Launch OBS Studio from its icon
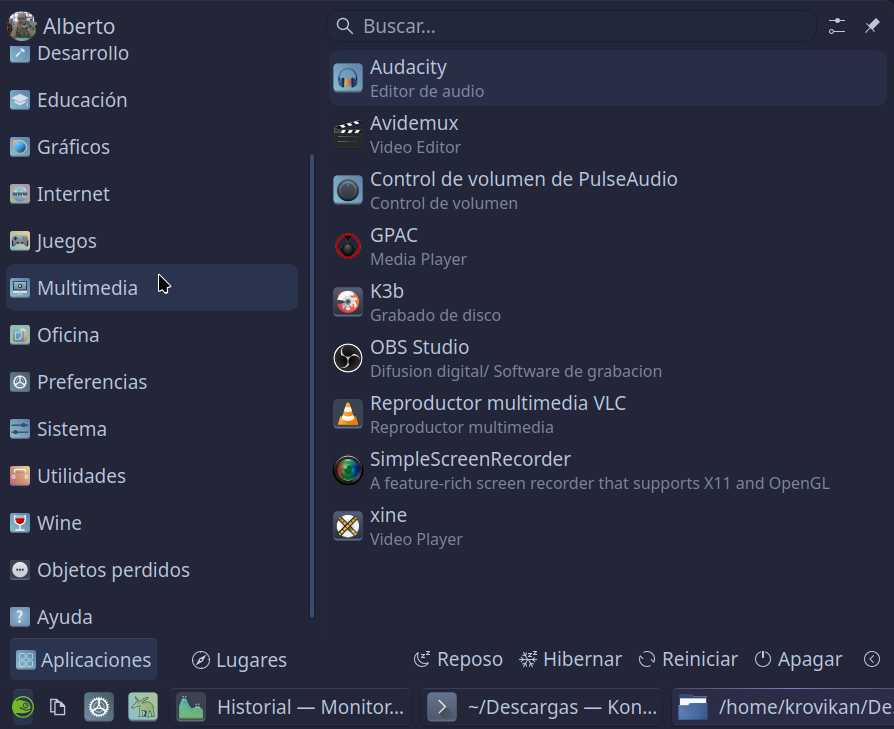This screenshot has width=894, height=729. (x=348, y=358)
